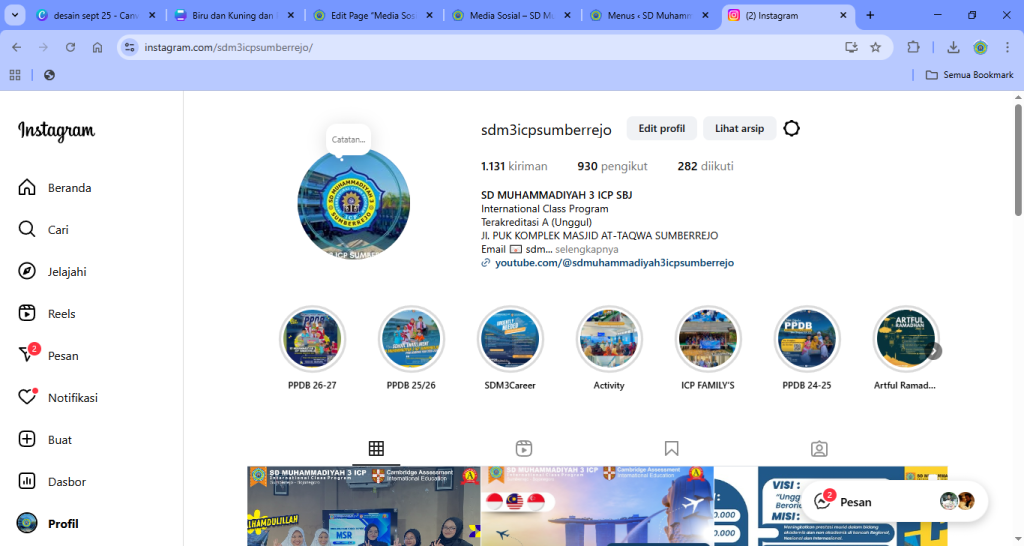Screen dimensions: 1024x546
Task: Click site information icon in address bar
Action: 130,47
